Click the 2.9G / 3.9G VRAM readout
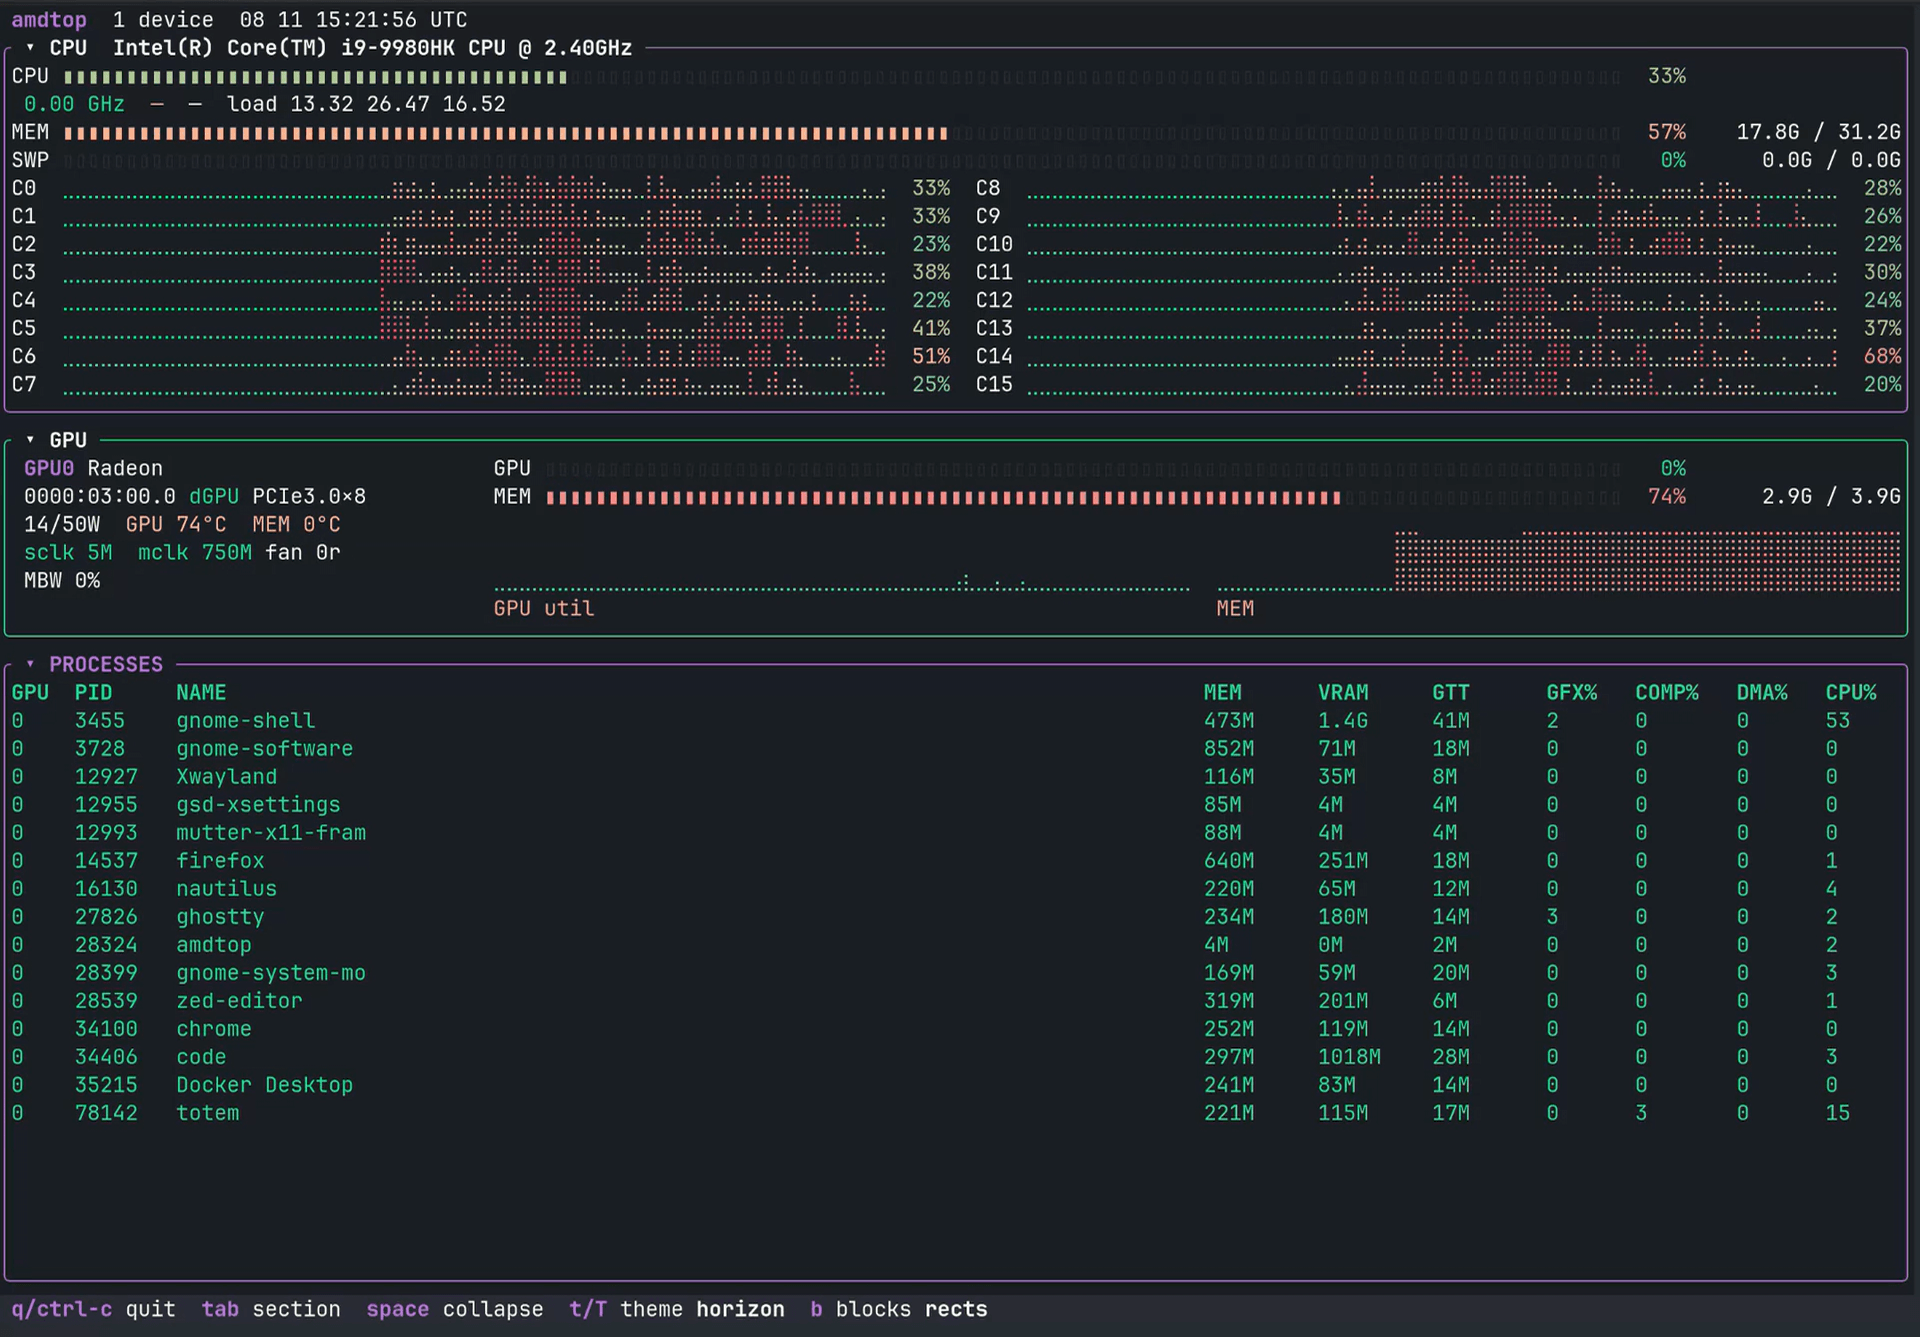This screenshot has height=1337, width=1920. pyautogui.click(x=1831, y=497)
